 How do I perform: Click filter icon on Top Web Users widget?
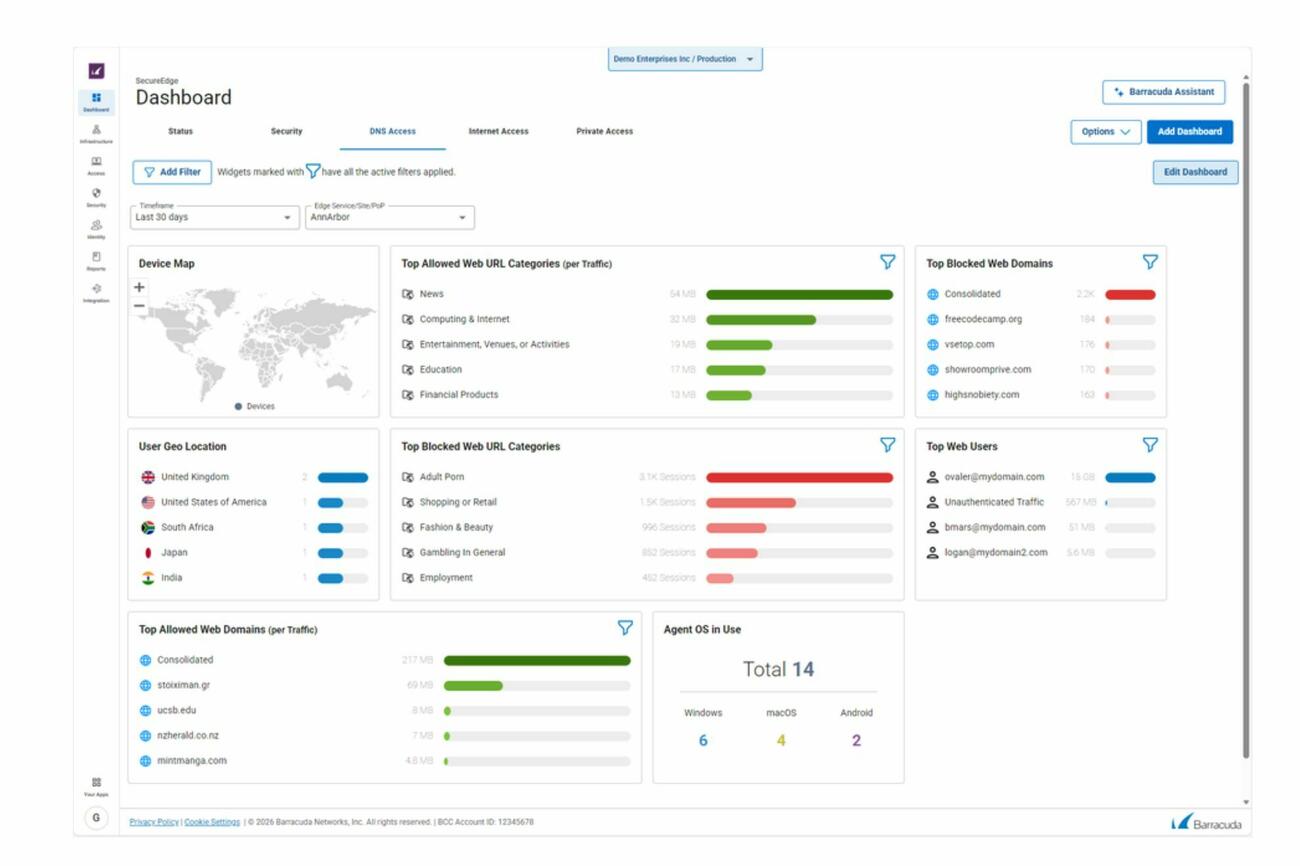coord(1150,445)
